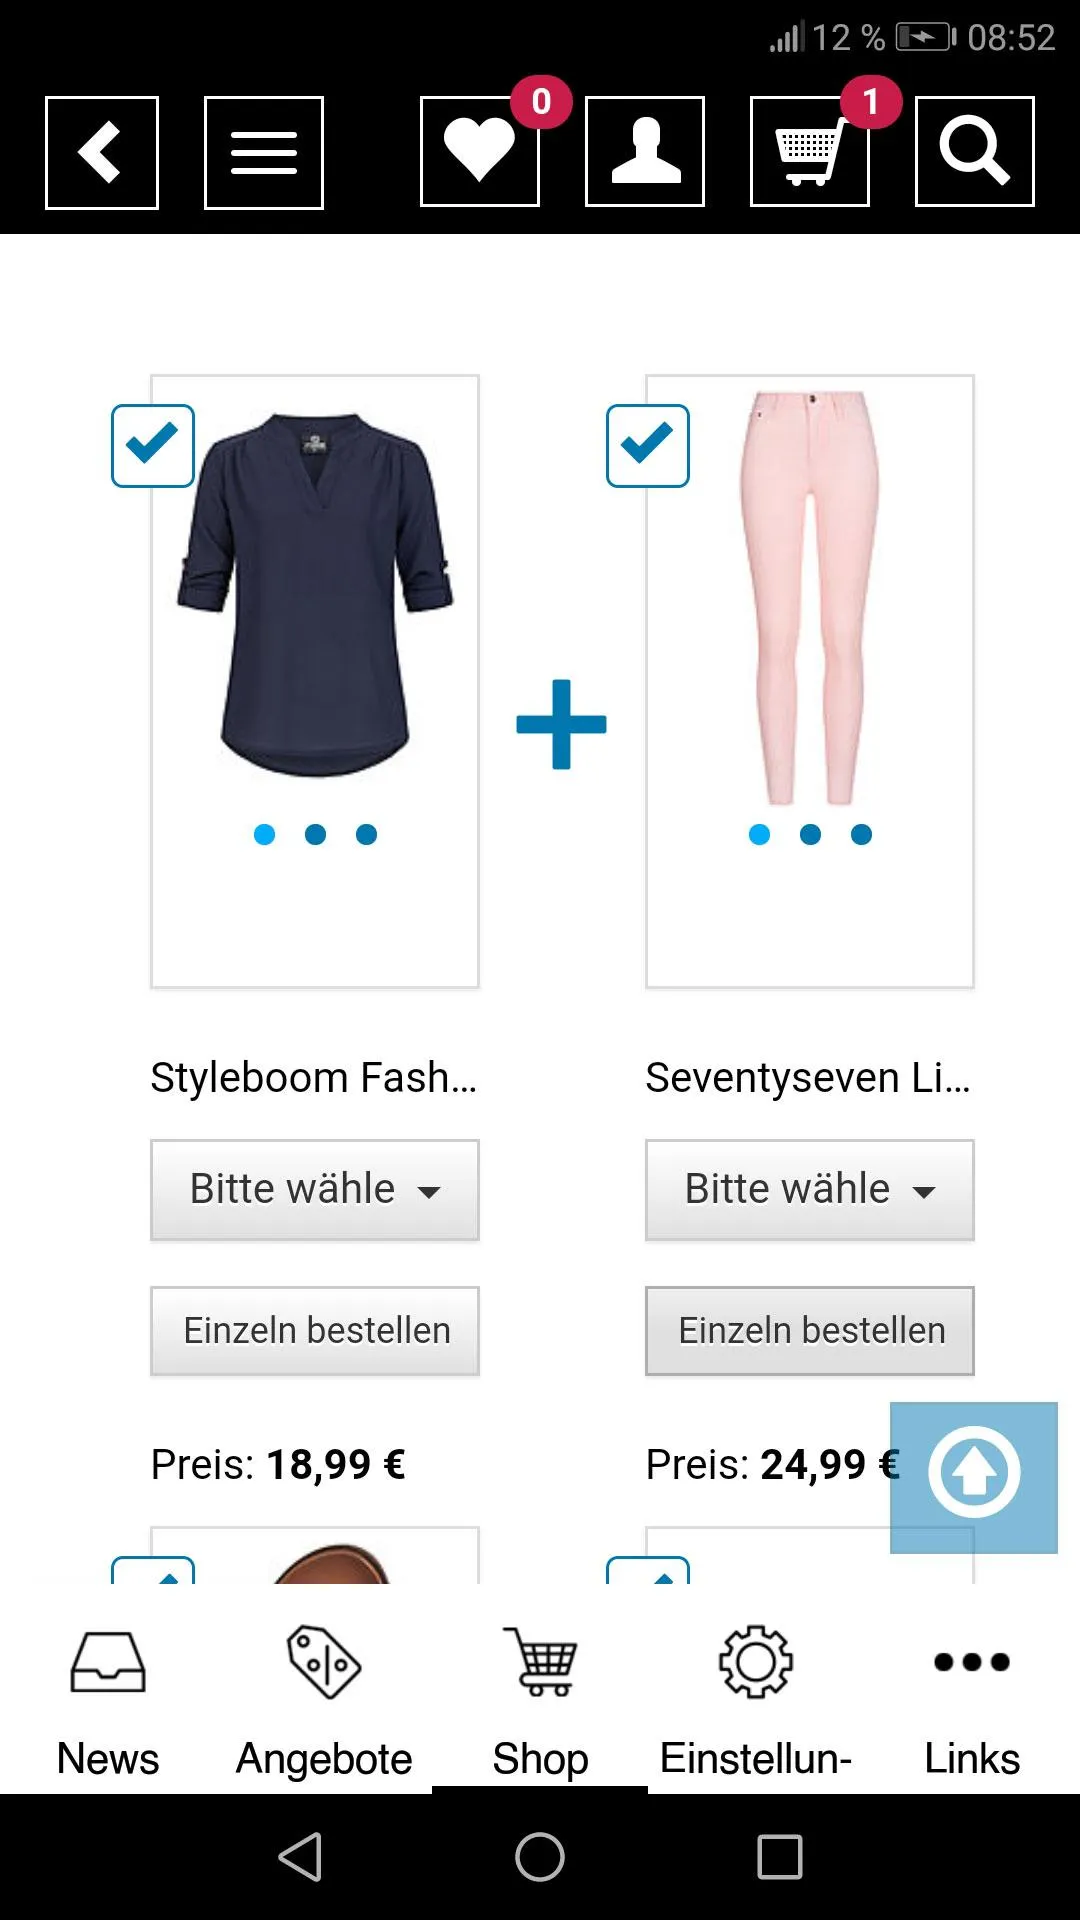The height and width of the screenshot is (1920, 1080).
Task: Open size dropdown under Styleboom Fashion
Action: pyautogui.click(x=315, y=1190)
